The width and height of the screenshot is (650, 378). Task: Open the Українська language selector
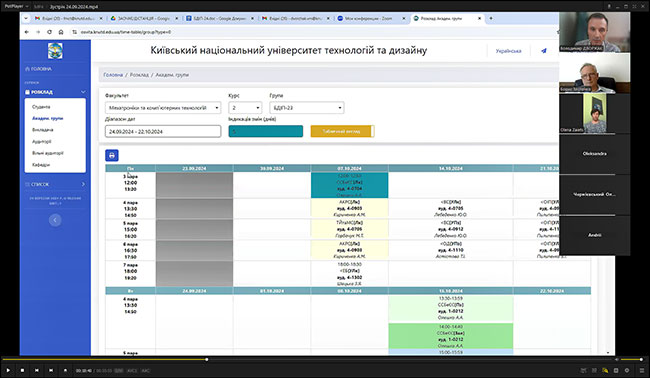click(508, 51)
